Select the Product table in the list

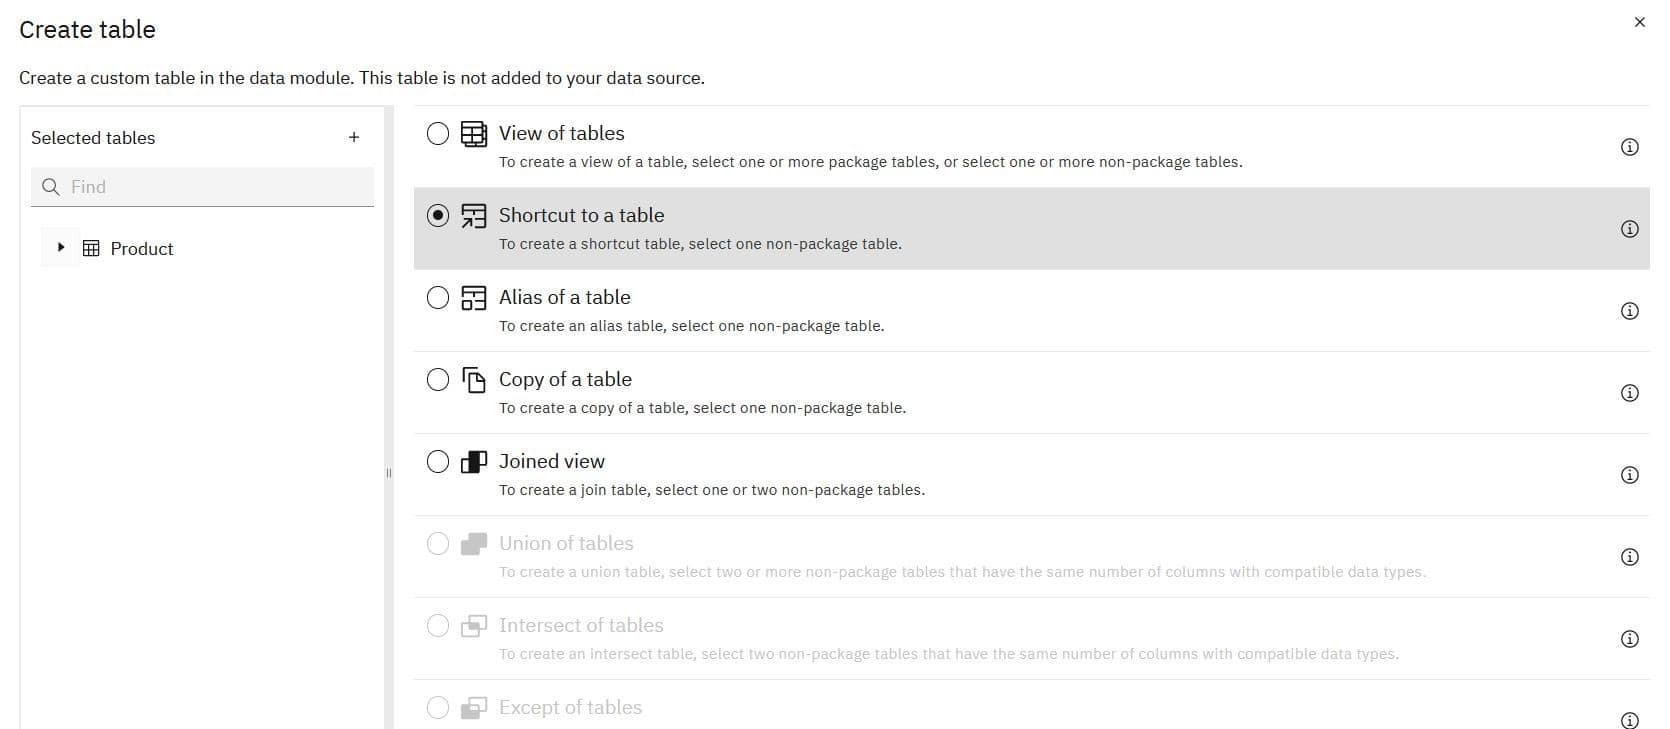141,249
